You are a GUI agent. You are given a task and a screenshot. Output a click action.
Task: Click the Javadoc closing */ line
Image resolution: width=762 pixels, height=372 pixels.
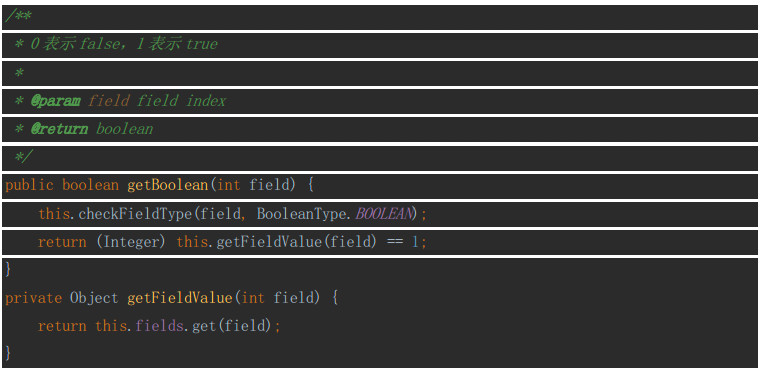pyautogui.click(x=380, y=158)
